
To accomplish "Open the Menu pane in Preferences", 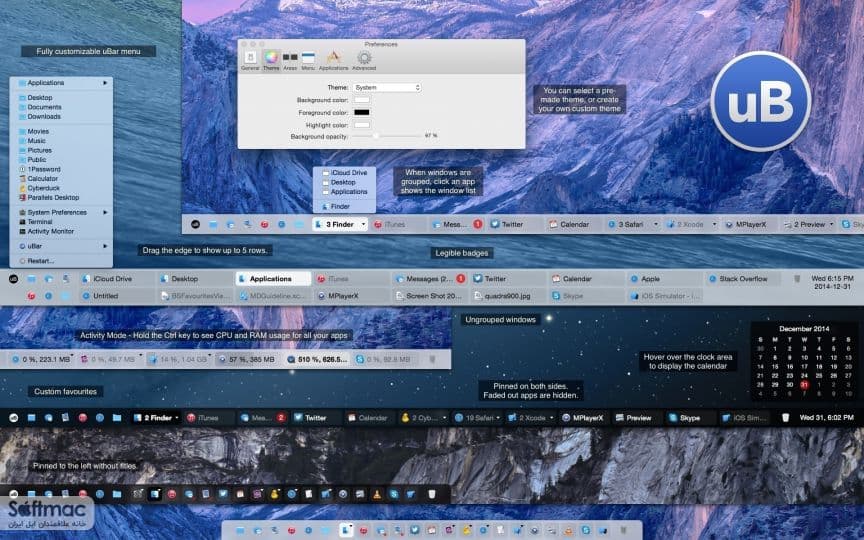I will (308, 61).
